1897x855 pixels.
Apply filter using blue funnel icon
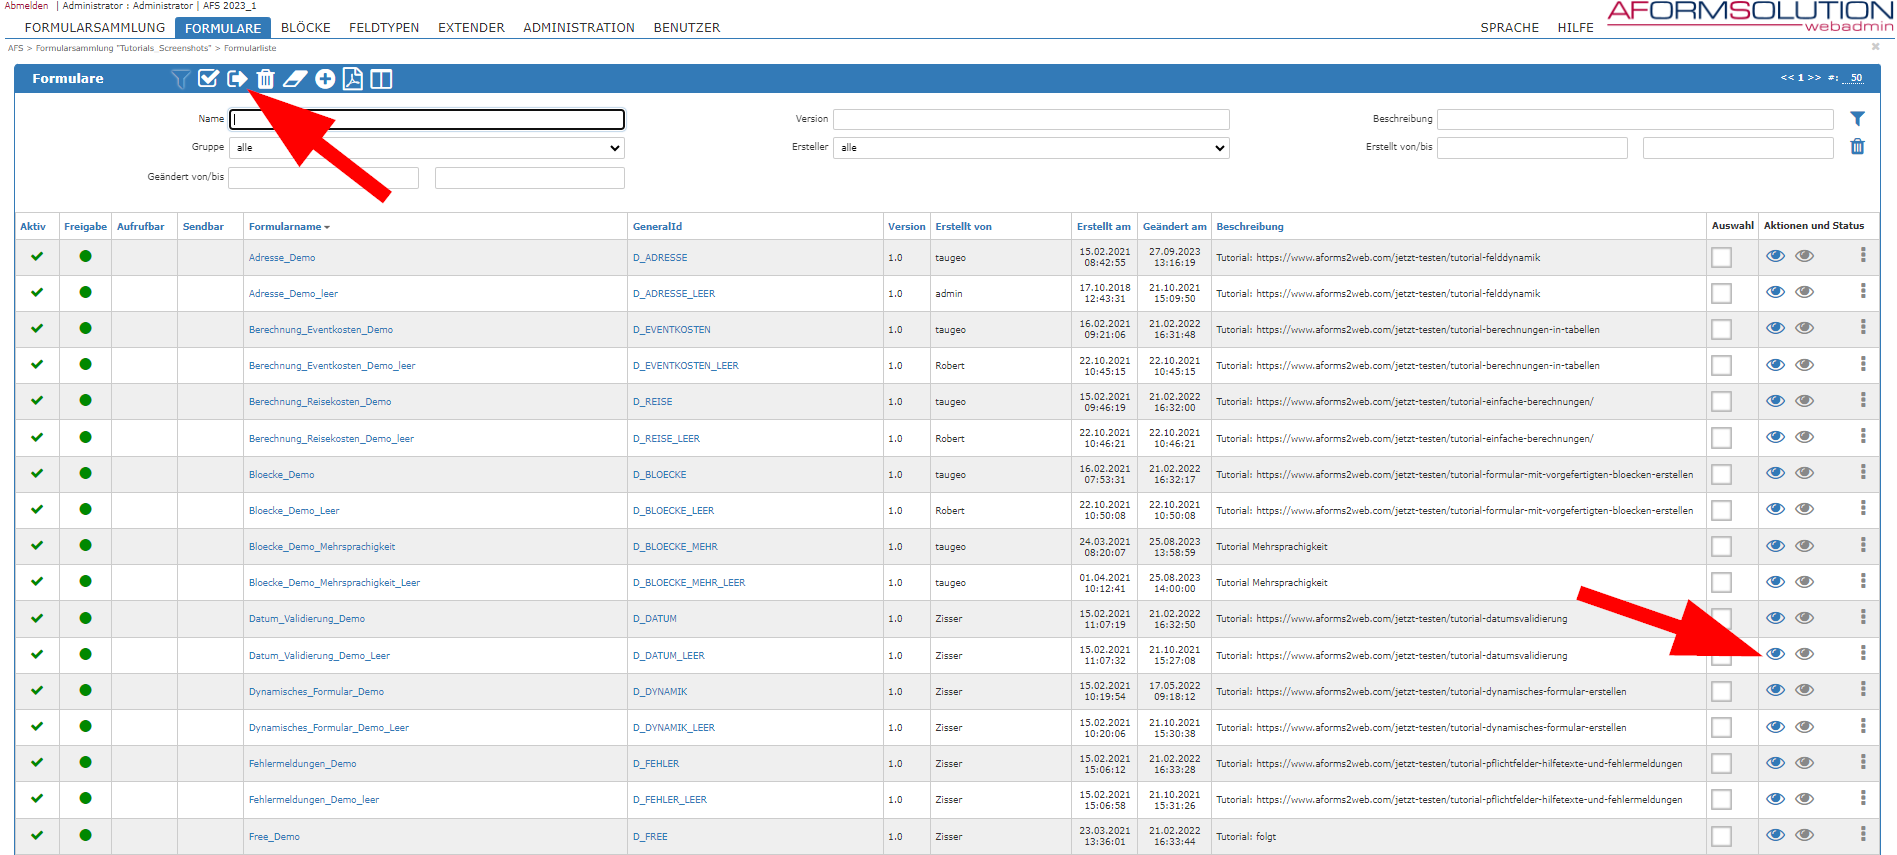[x=1857, y=118]
